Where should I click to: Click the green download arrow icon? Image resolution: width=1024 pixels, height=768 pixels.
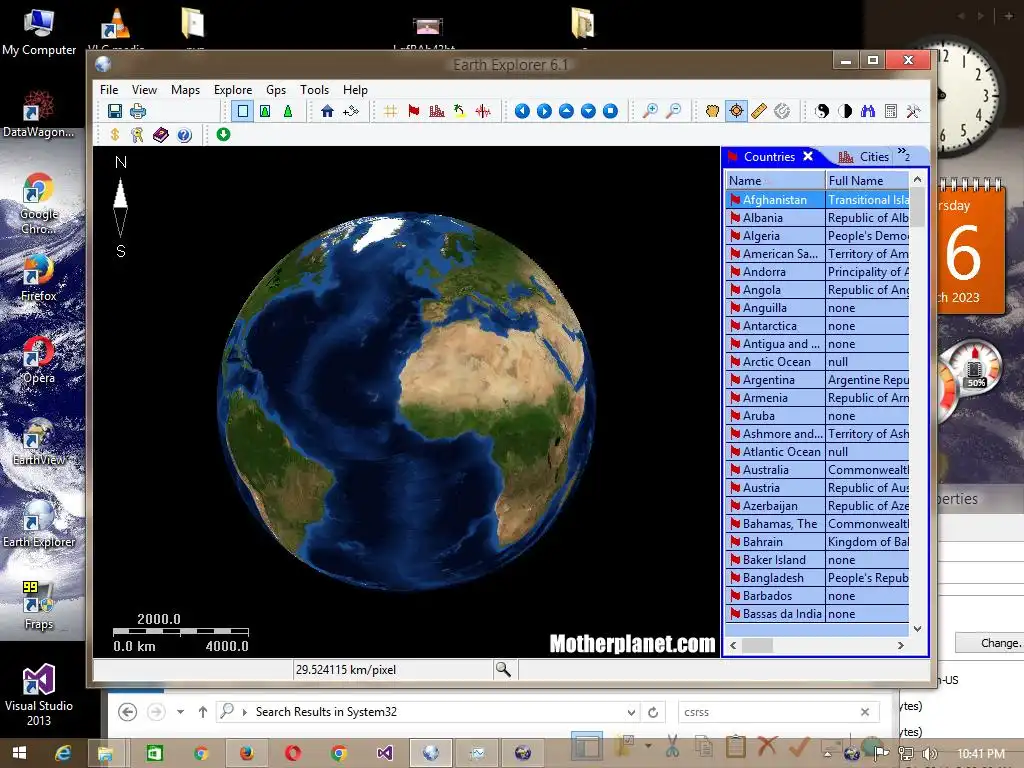tap(223, 134)
